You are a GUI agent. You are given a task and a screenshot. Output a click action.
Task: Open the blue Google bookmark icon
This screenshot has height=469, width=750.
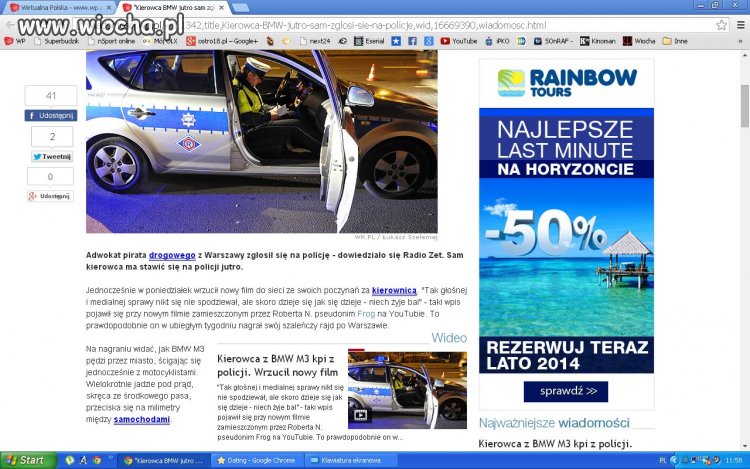coord(429,41)
